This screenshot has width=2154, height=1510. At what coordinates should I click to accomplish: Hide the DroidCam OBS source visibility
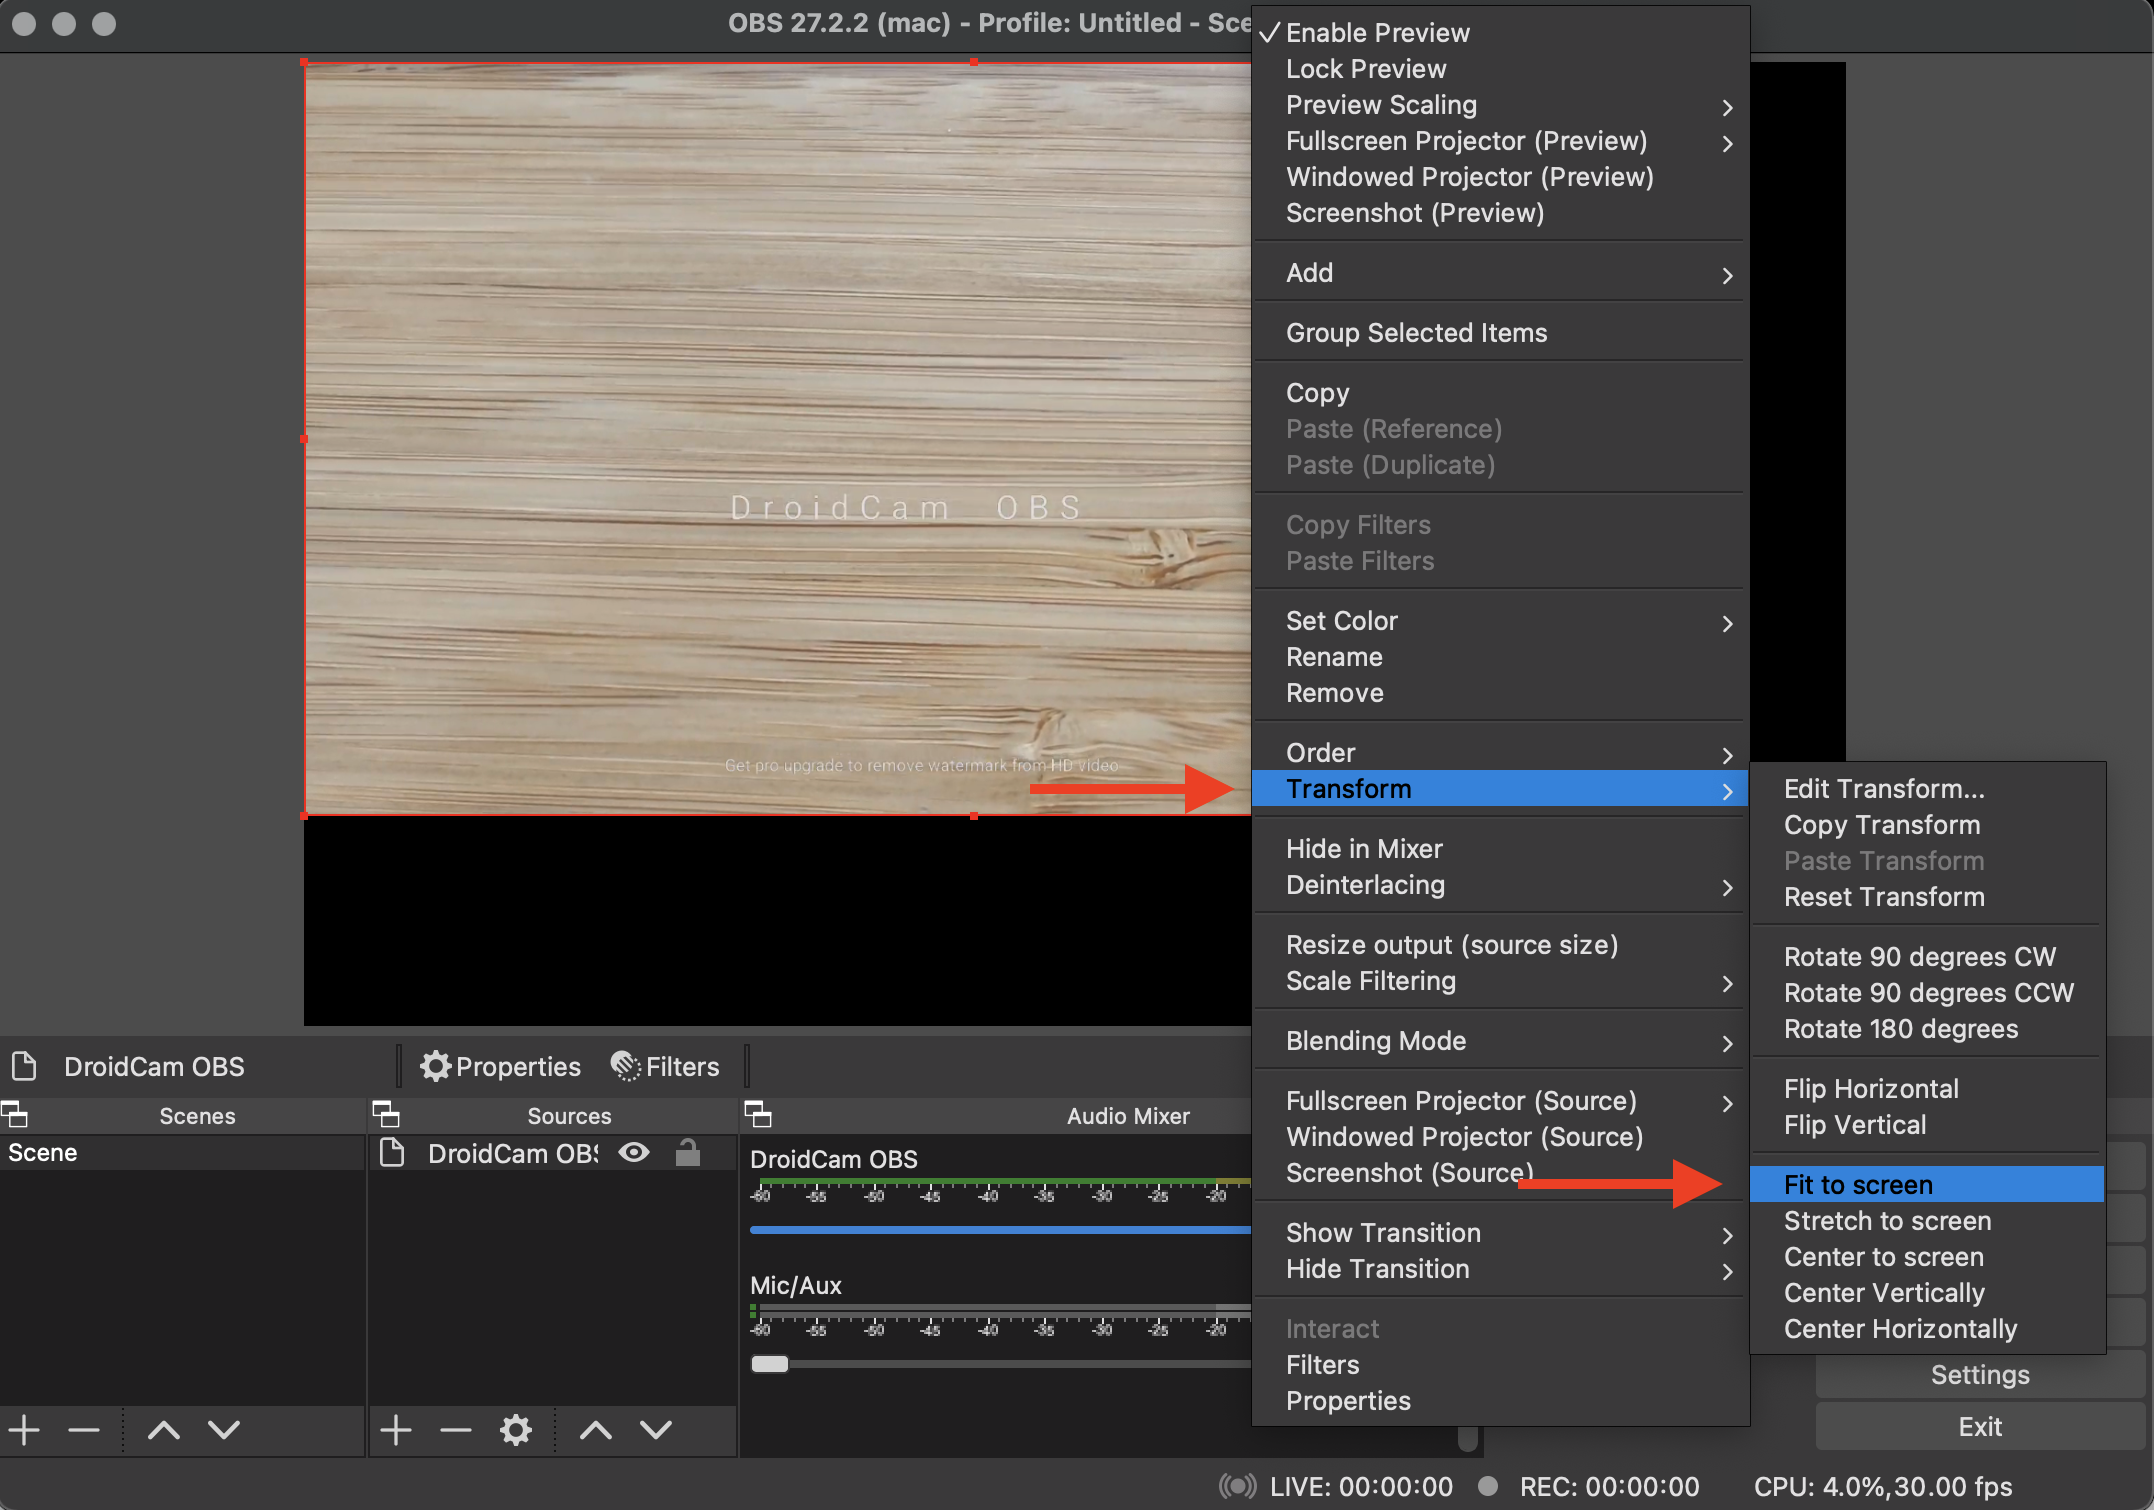(x=634, y=1152)
